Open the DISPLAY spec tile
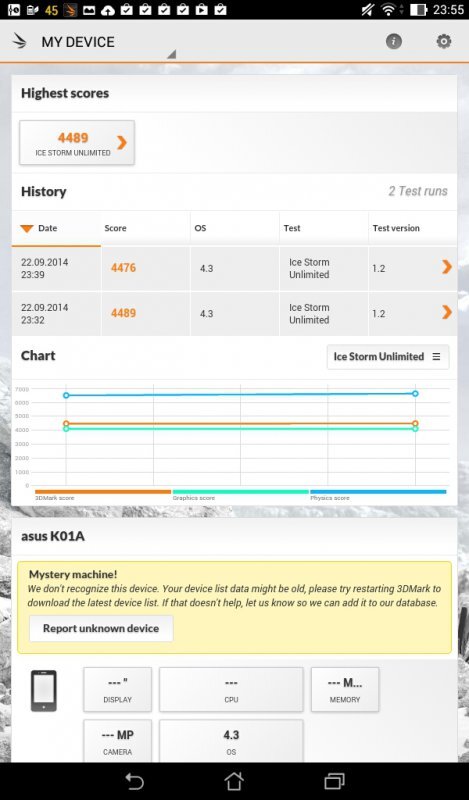469x800 pixels. click(117, 689)
